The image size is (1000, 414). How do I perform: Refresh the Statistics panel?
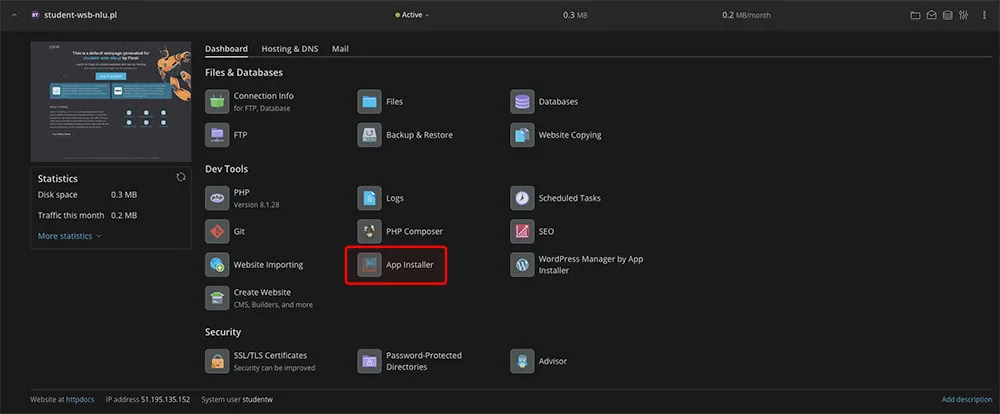point(180,177)
